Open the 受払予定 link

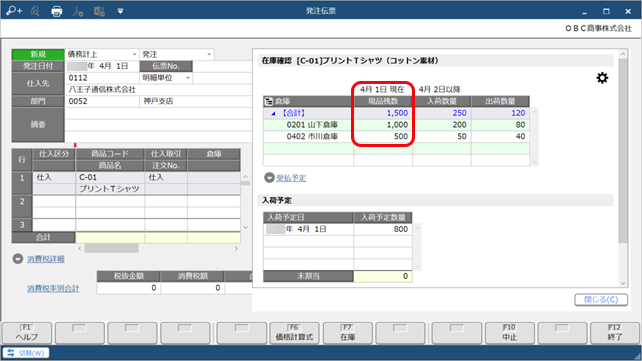tap(291, 178)
